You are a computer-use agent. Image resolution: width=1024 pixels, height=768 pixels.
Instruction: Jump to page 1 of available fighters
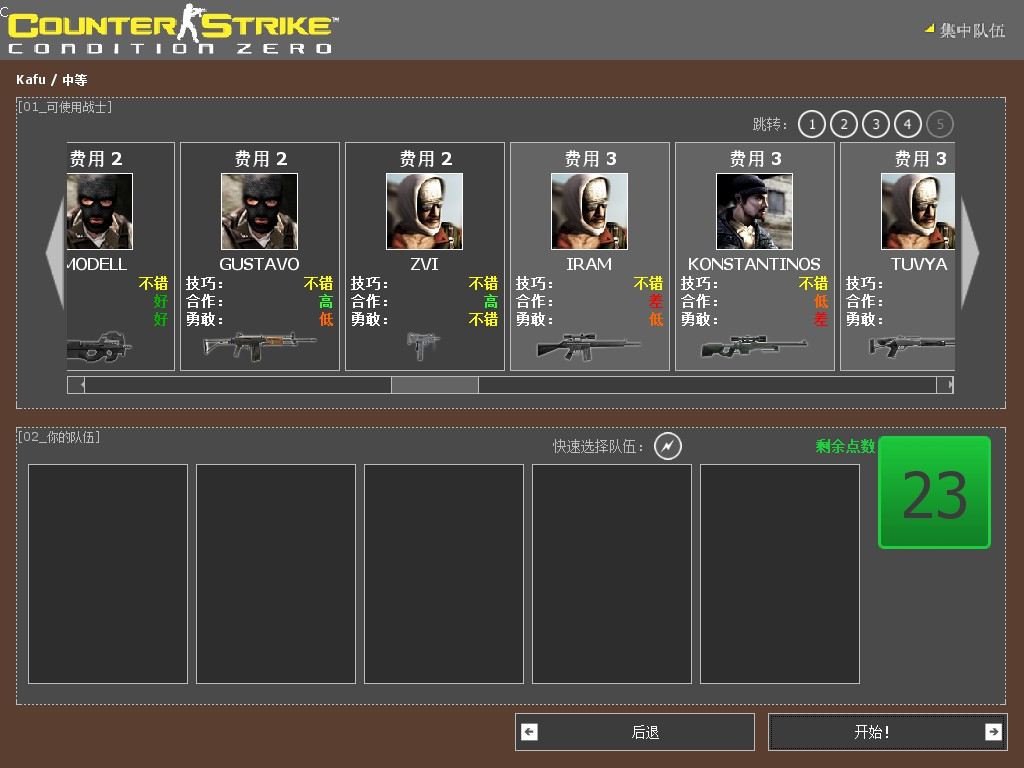(812, 124)
